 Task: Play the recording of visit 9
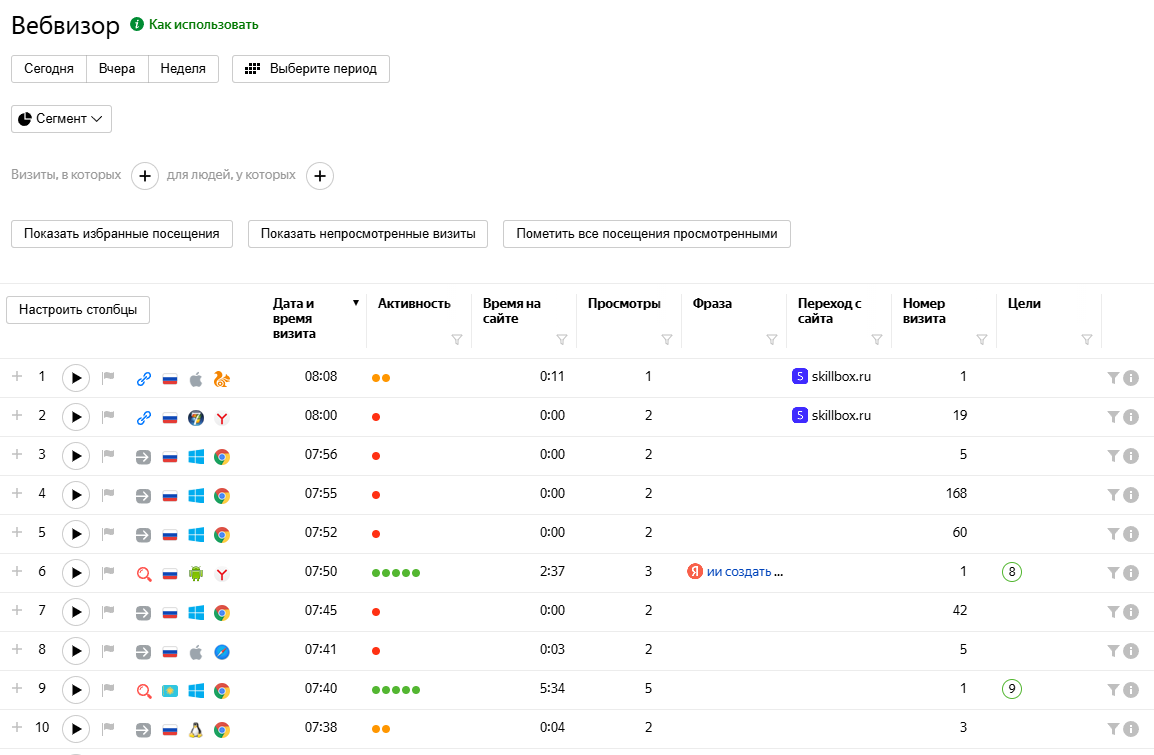click(x=76, y=690)
